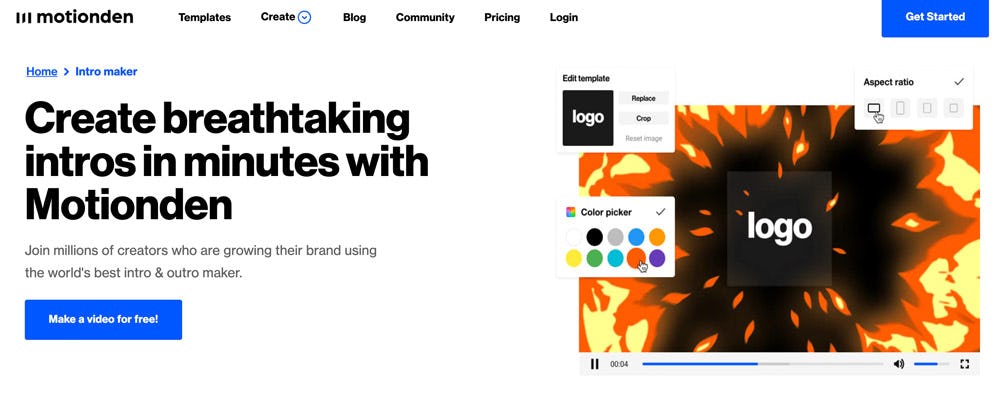The height and width of the screenshot is (409, 1000).
Task: Open the Templates menu item
Action: 204,17
